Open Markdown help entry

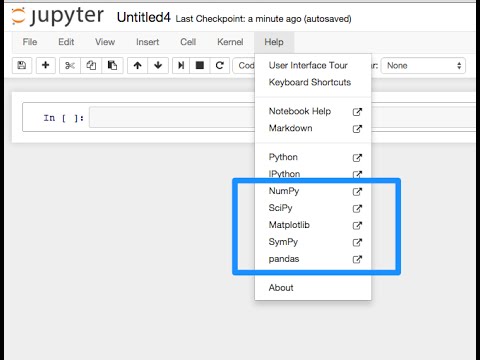click(x=313, y=128)
